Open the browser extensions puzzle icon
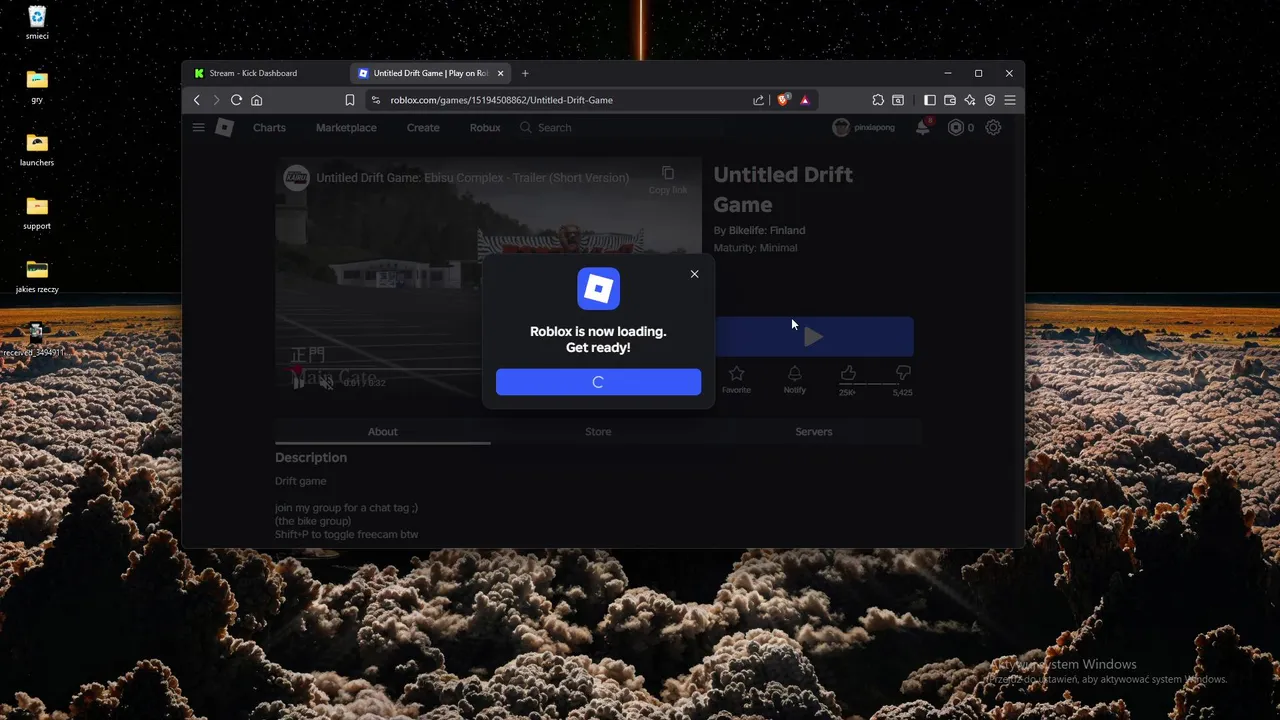 (x=878, y=100)
